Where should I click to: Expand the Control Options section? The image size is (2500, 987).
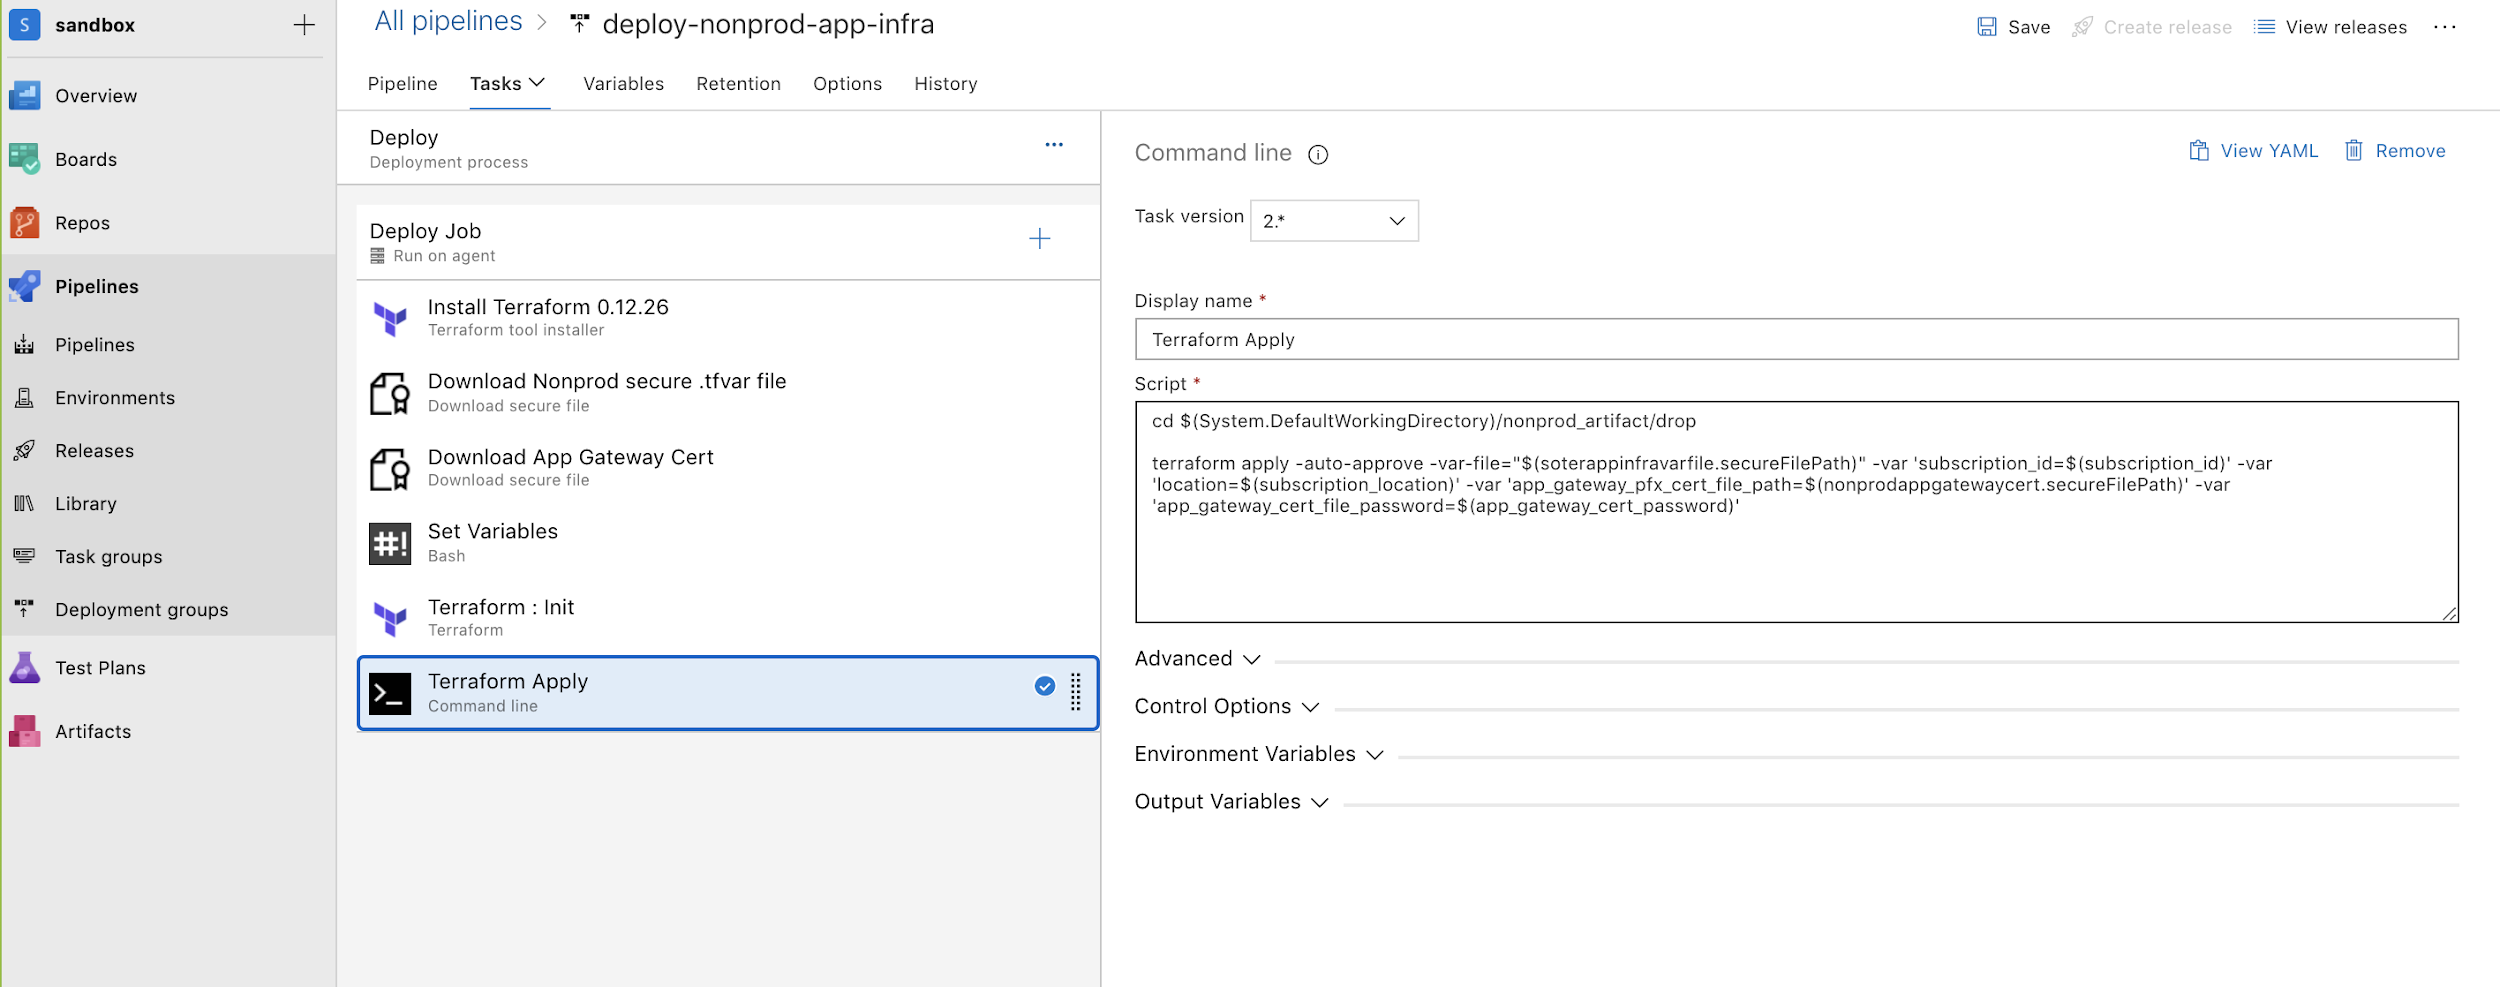click(1227, 707)
